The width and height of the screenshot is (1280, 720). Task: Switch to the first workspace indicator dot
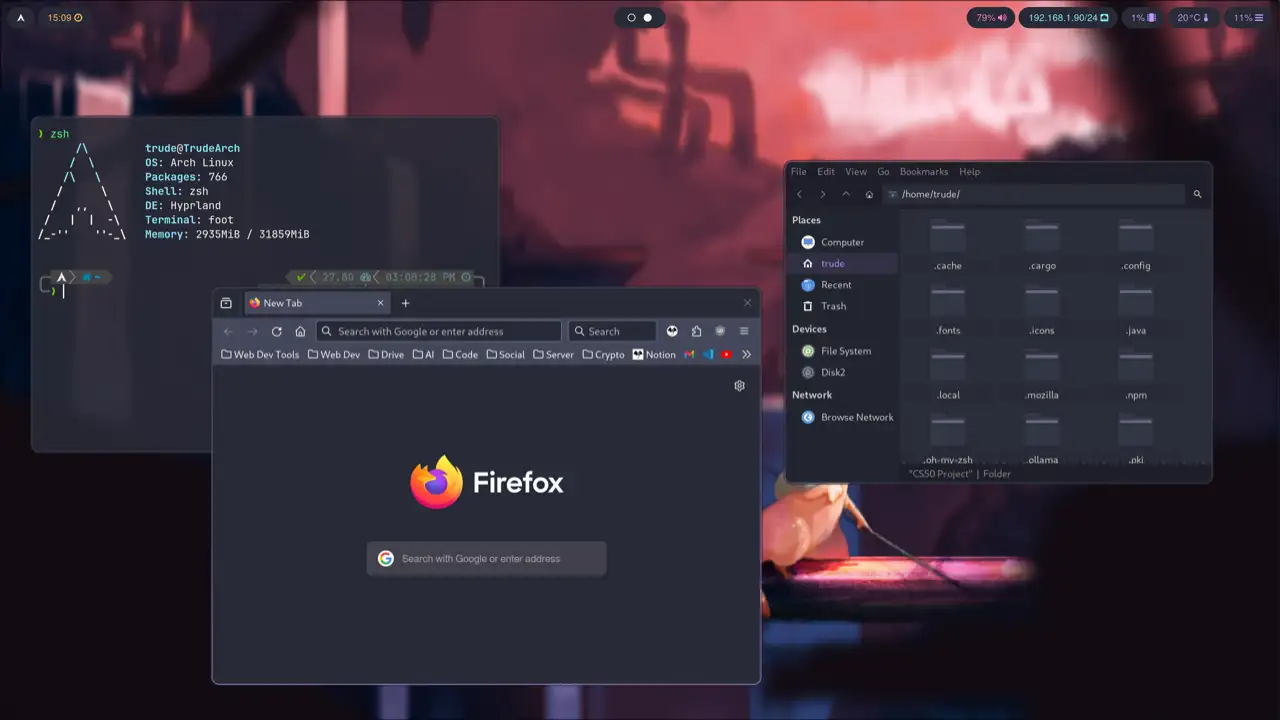[631, 17]
